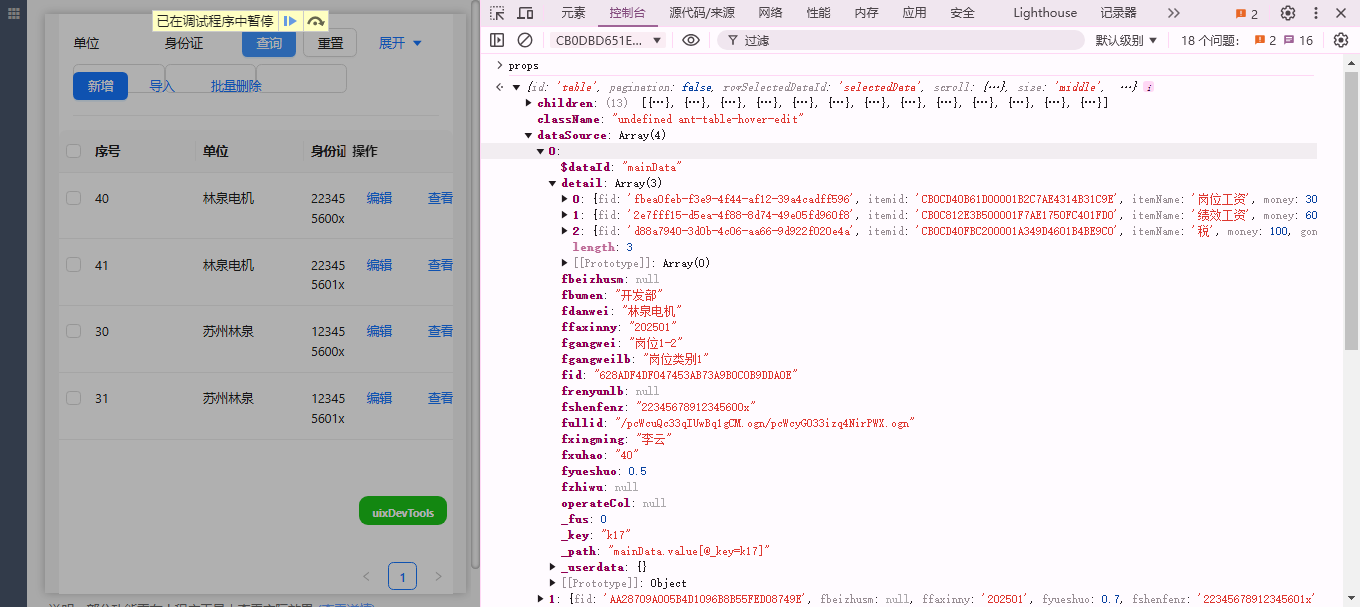This screenshot has height=607, width=1360.
Task: Open the 网络 tab
Action: (x=770, y=13)
